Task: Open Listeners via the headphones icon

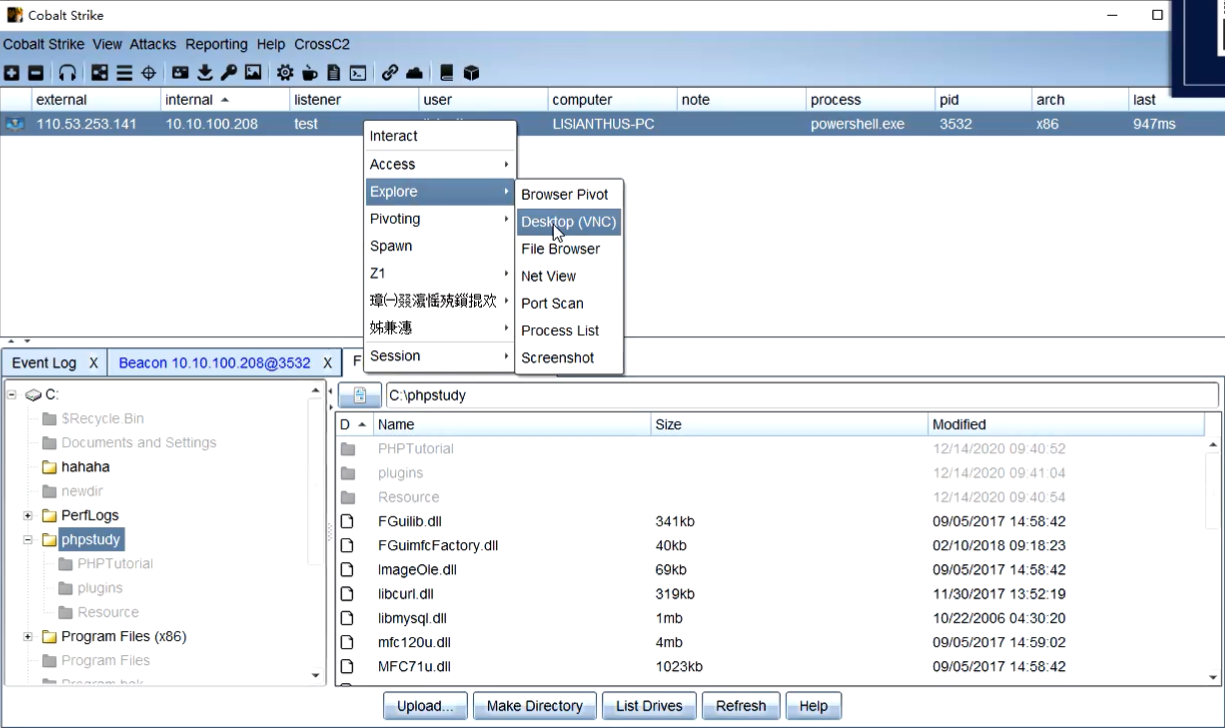Action: (67, 73)
